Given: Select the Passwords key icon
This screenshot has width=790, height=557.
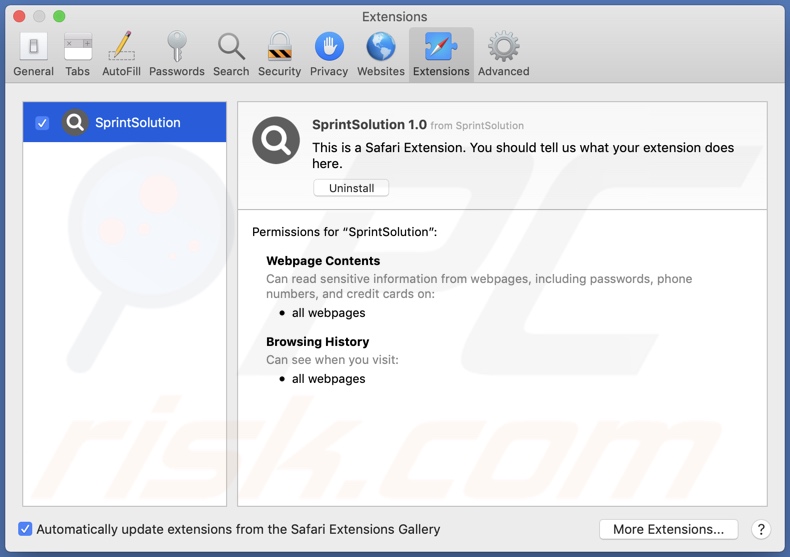Looking at the screenshot, I should point(176,54).
